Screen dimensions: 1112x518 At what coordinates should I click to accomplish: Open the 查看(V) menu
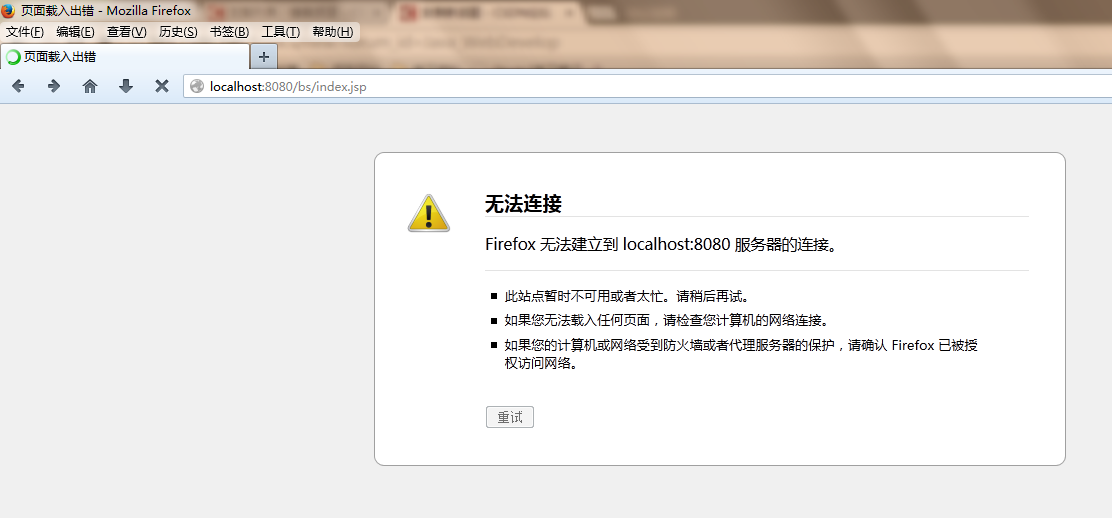point(126,32)
